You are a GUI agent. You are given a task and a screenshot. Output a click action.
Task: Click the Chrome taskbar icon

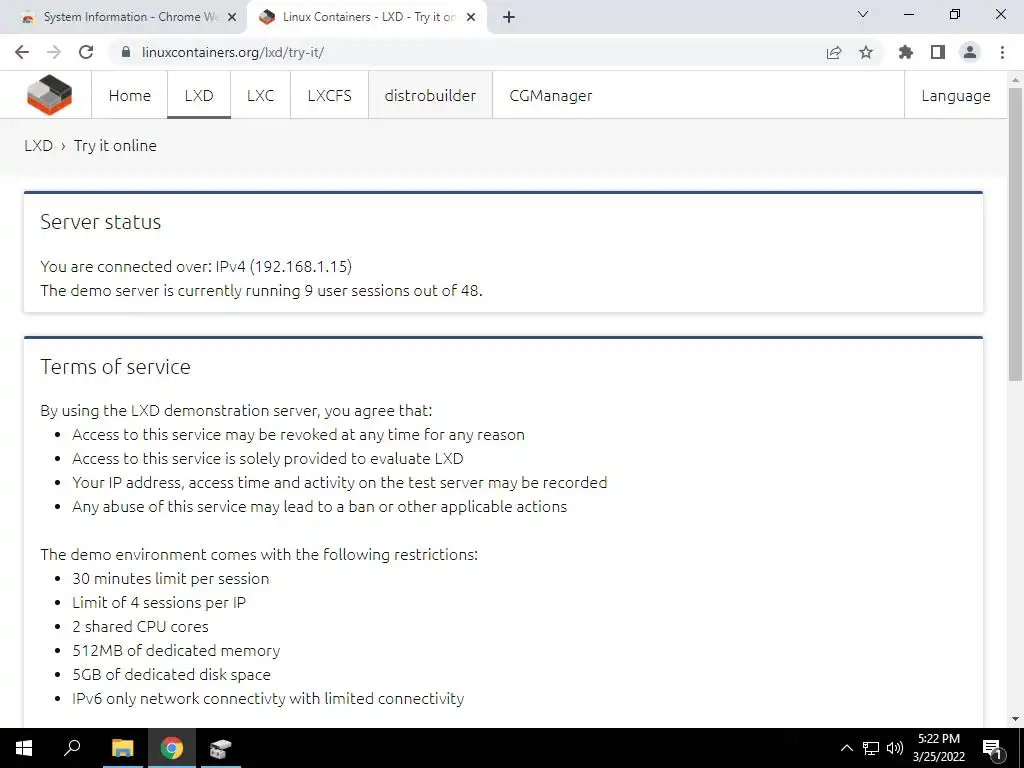tap(172, 748)
